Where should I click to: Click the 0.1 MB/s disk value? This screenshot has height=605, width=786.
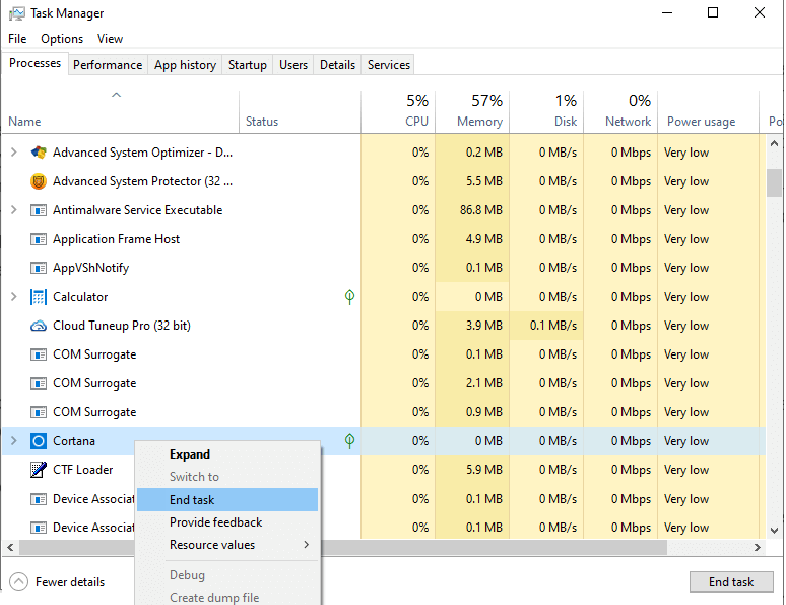click(x=553, y=326)
